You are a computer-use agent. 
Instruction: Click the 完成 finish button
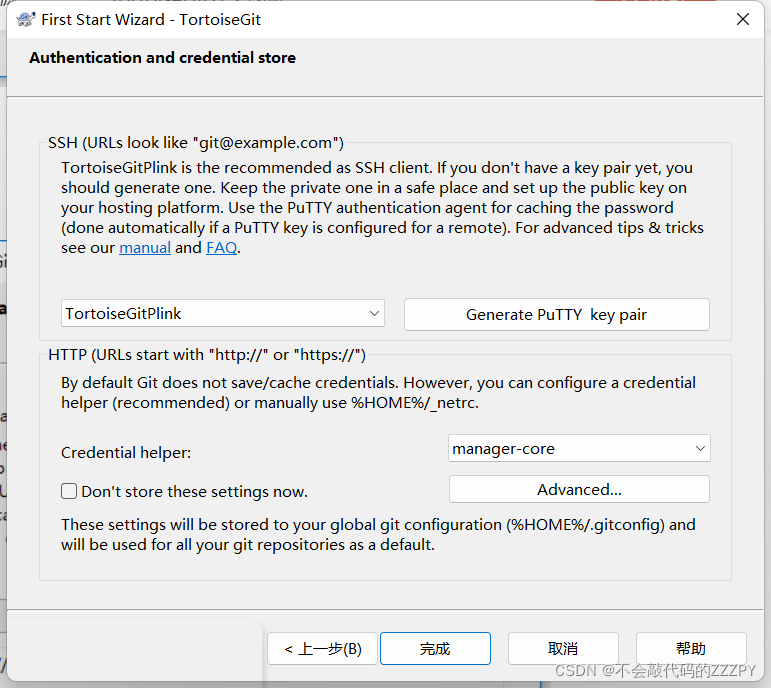coord(435,649)
